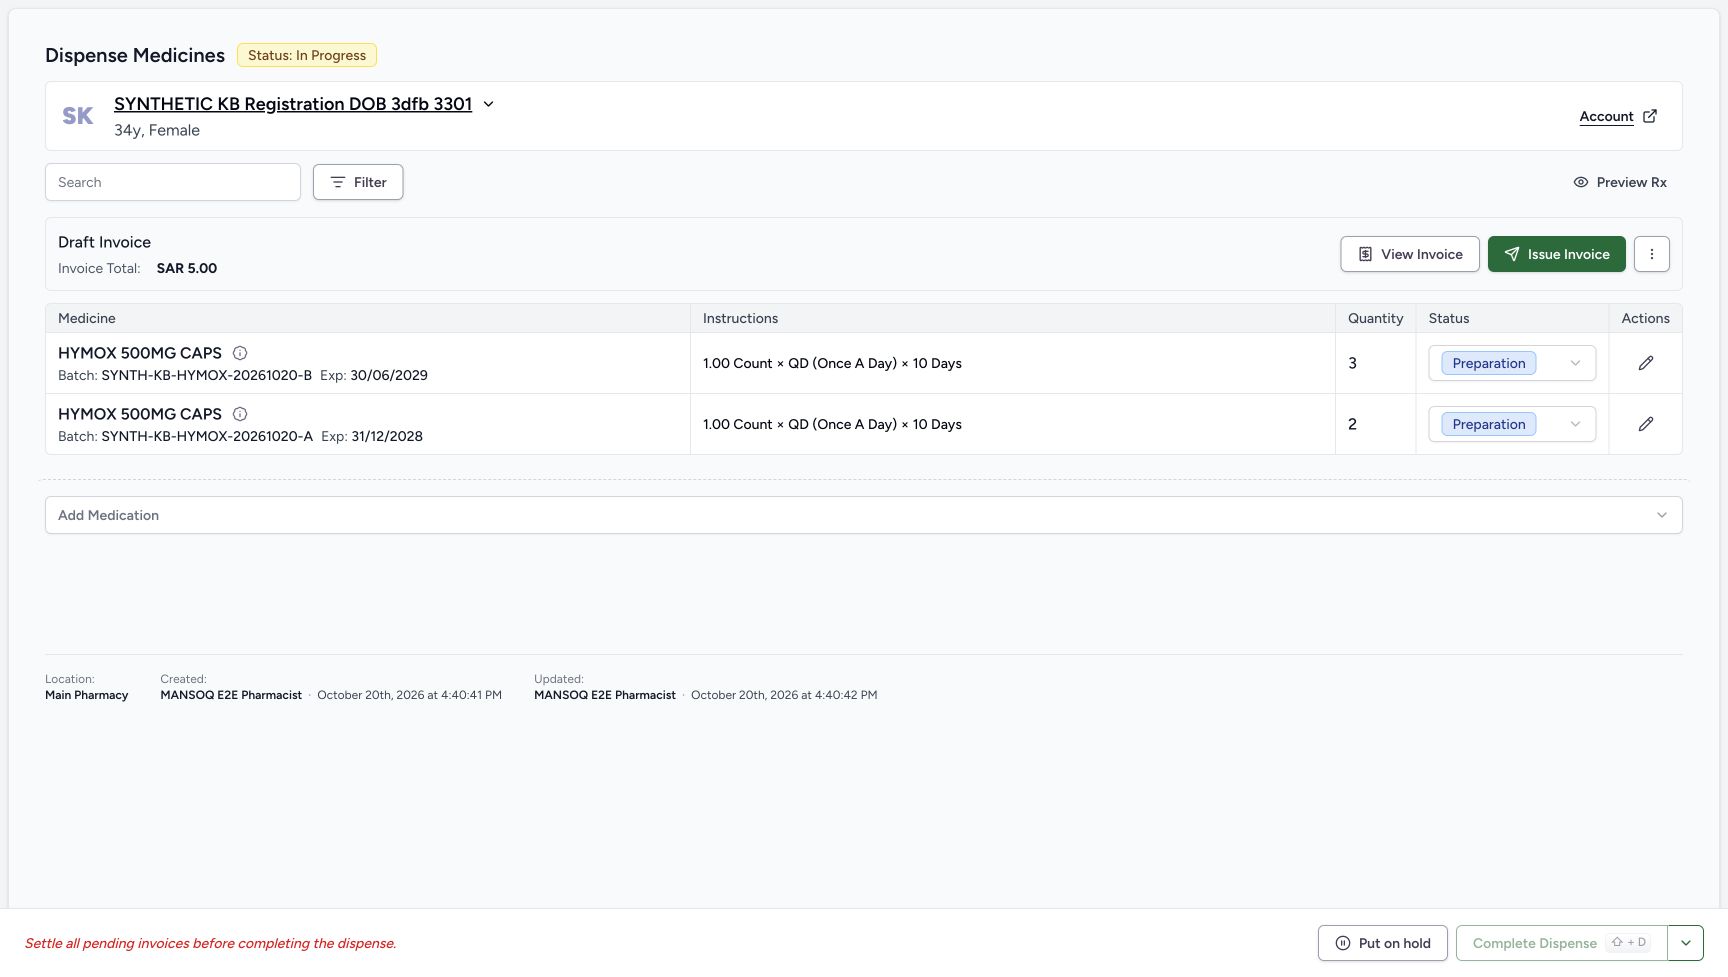Click the external link icon beside Account
The width and height of the screenshot is (1728, 977).
[x=1650, y=116]
